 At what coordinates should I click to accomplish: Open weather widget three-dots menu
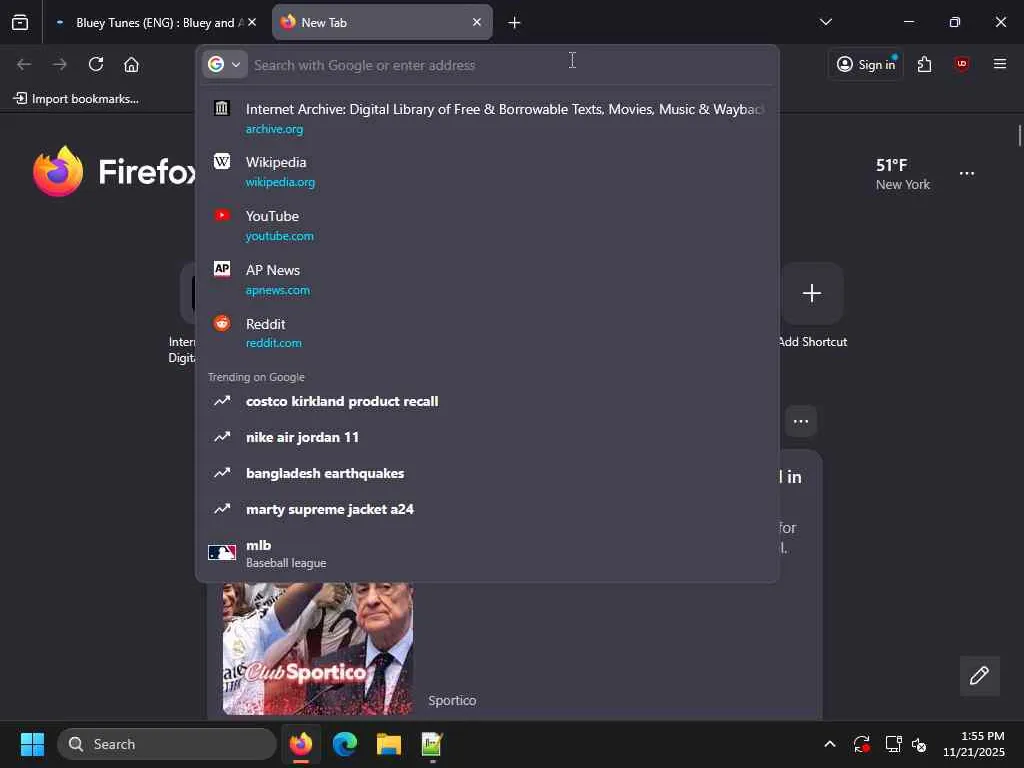click(967, 174)
